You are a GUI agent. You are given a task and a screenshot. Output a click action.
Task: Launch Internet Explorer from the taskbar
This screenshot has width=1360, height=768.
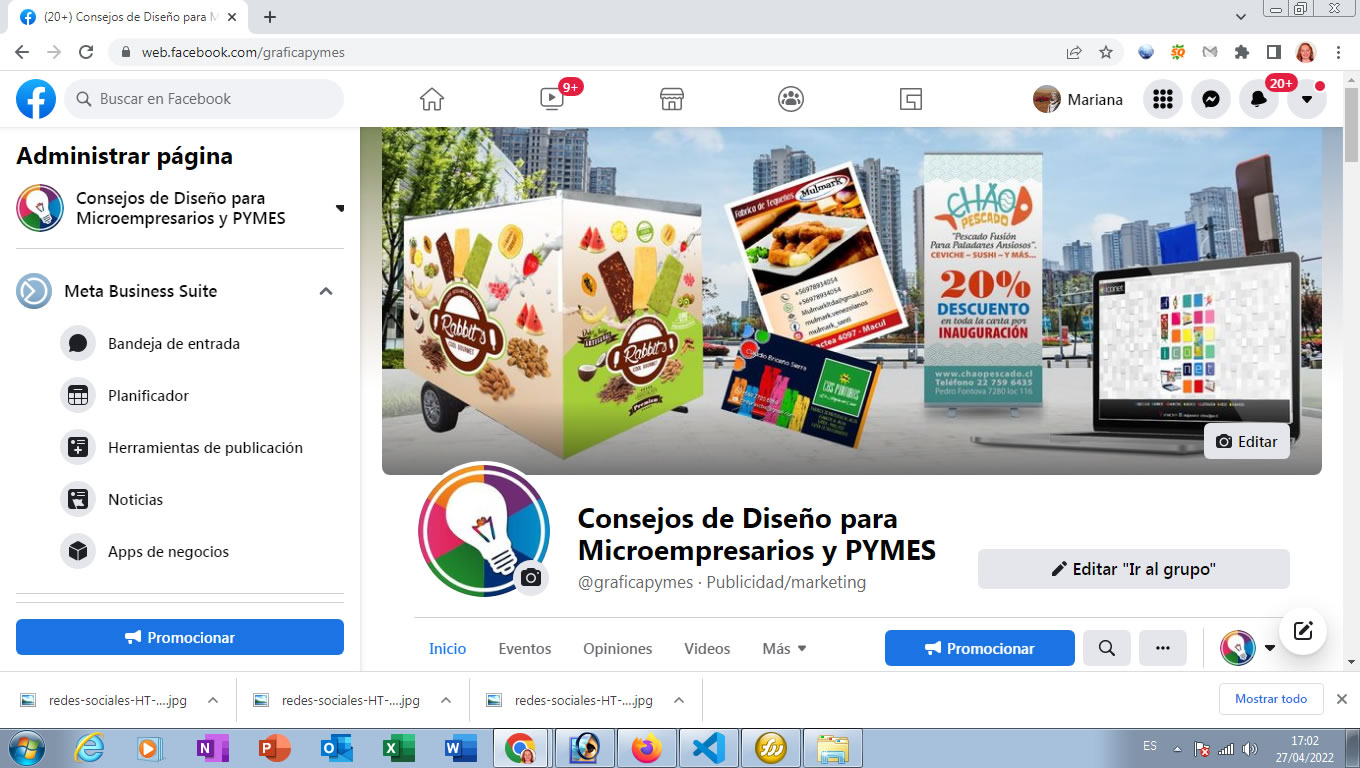[x=89, y=748]
